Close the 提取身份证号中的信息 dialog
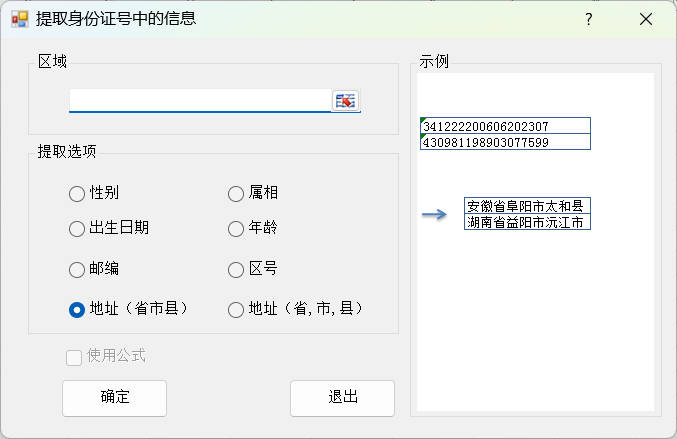This screenshot has height=439, width=677. (645, 19)
